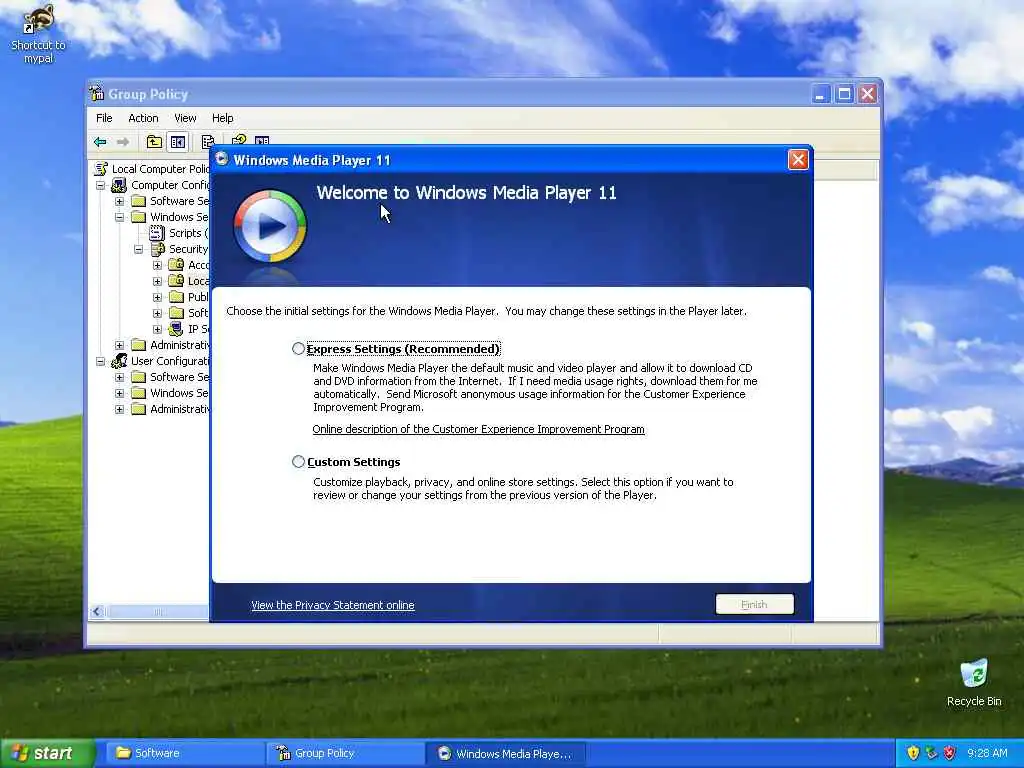Click the tree pane horizontal scrollbar left arrow

[x=97, y=611]
